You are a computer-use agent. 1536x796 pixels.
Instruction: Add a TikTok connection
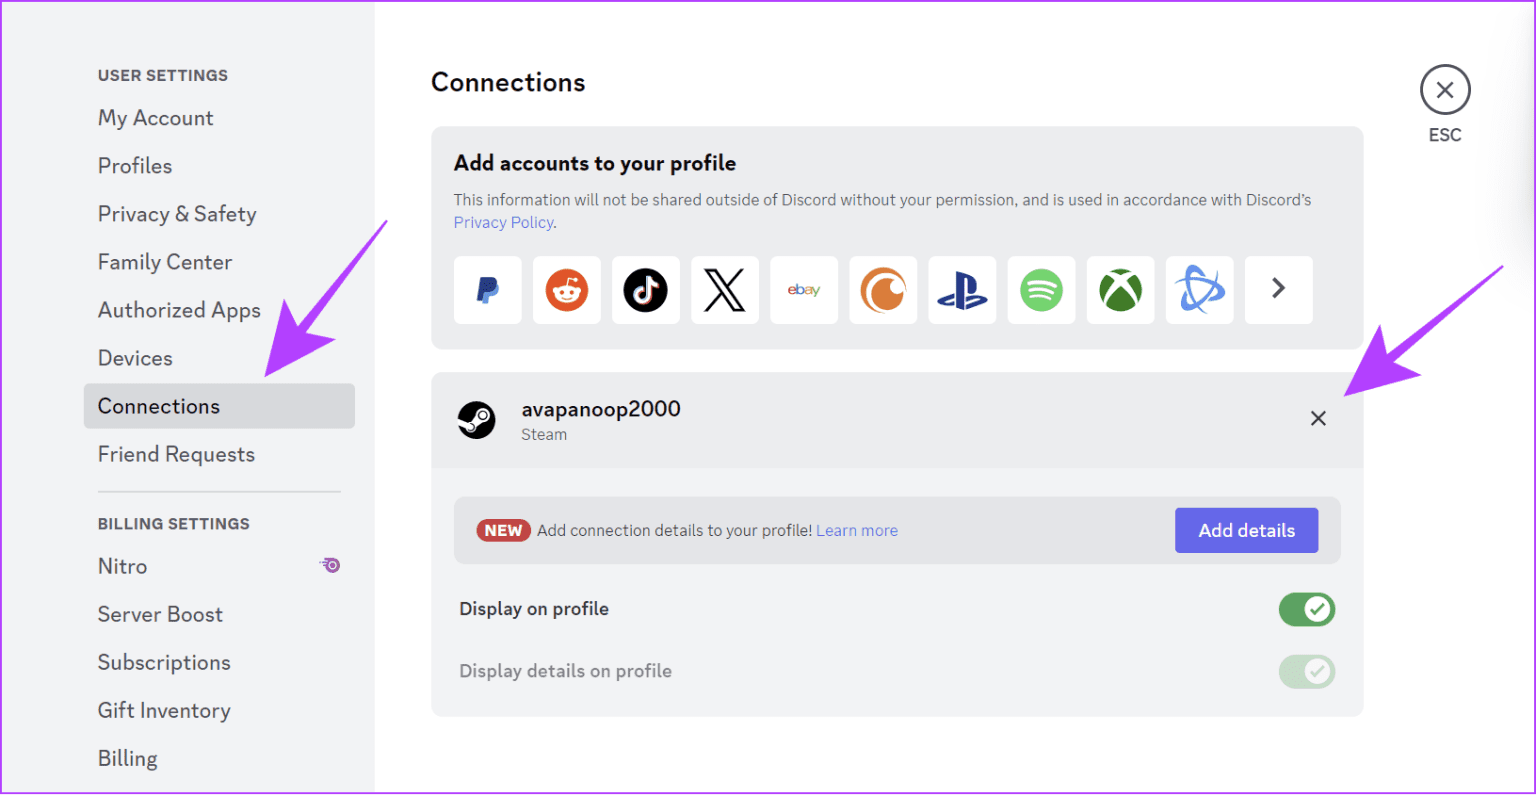[645, 290]
